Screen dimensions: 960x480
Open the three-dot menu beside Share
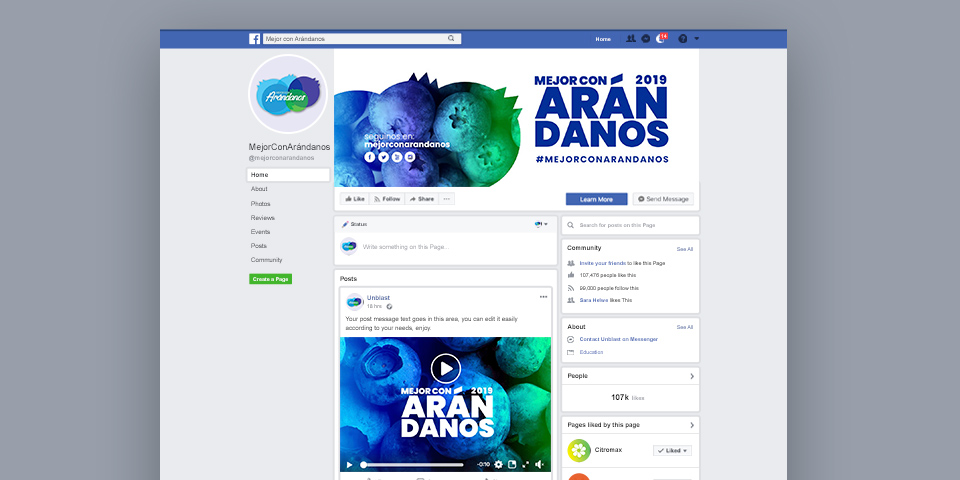tap(447, 199)
